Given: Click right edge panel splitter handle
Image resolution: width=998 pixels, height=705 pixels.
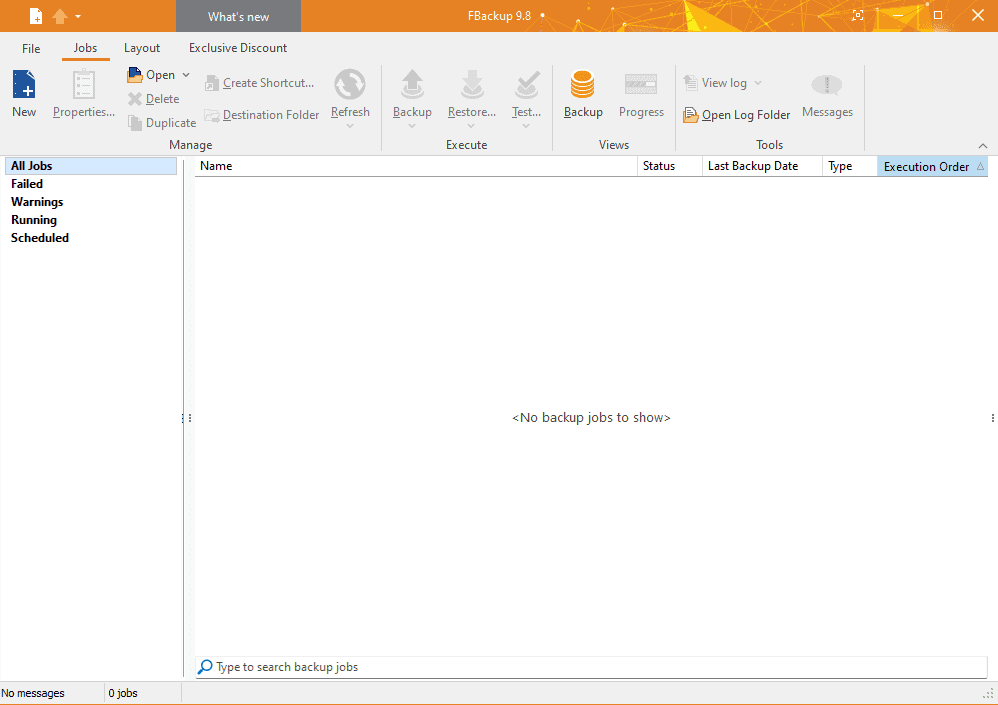Looking at the screenshot, I should pyautogui.click(x=992, y=418).
